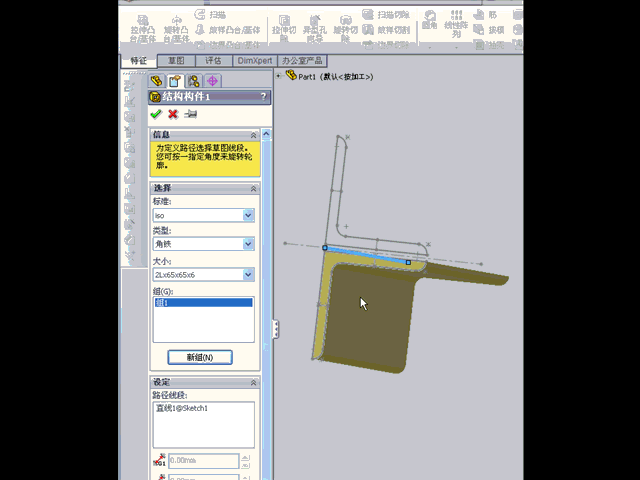Viewport: 640px width, 480px height.
Task: Click the 新组(N) button
Action: tap(200, 357)
